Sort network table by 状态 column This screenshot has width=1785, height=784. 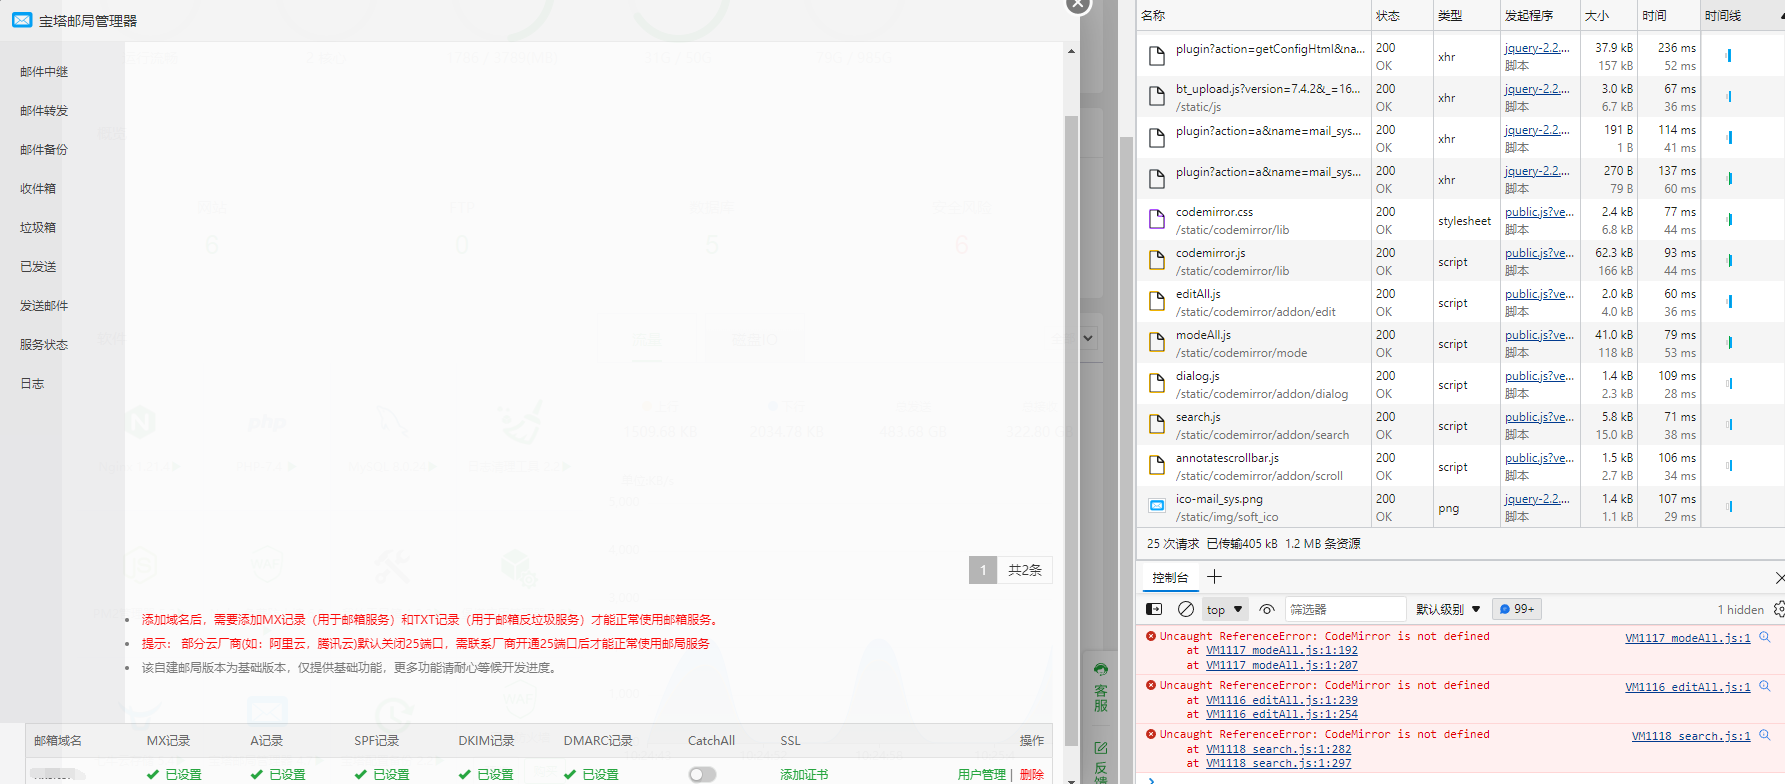pos(1401,15)
